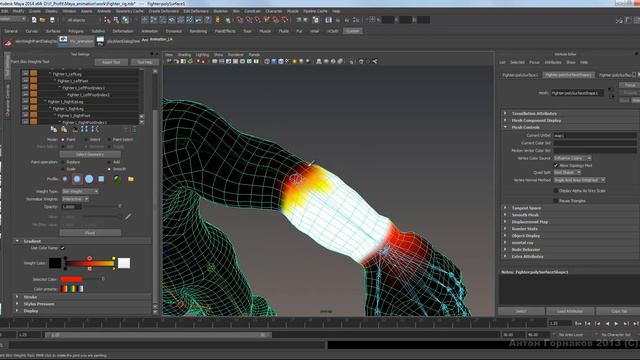The width and height of the screenshot is (640, 360).
Task: Expand the Stroke section
Action: click(17, 297)
